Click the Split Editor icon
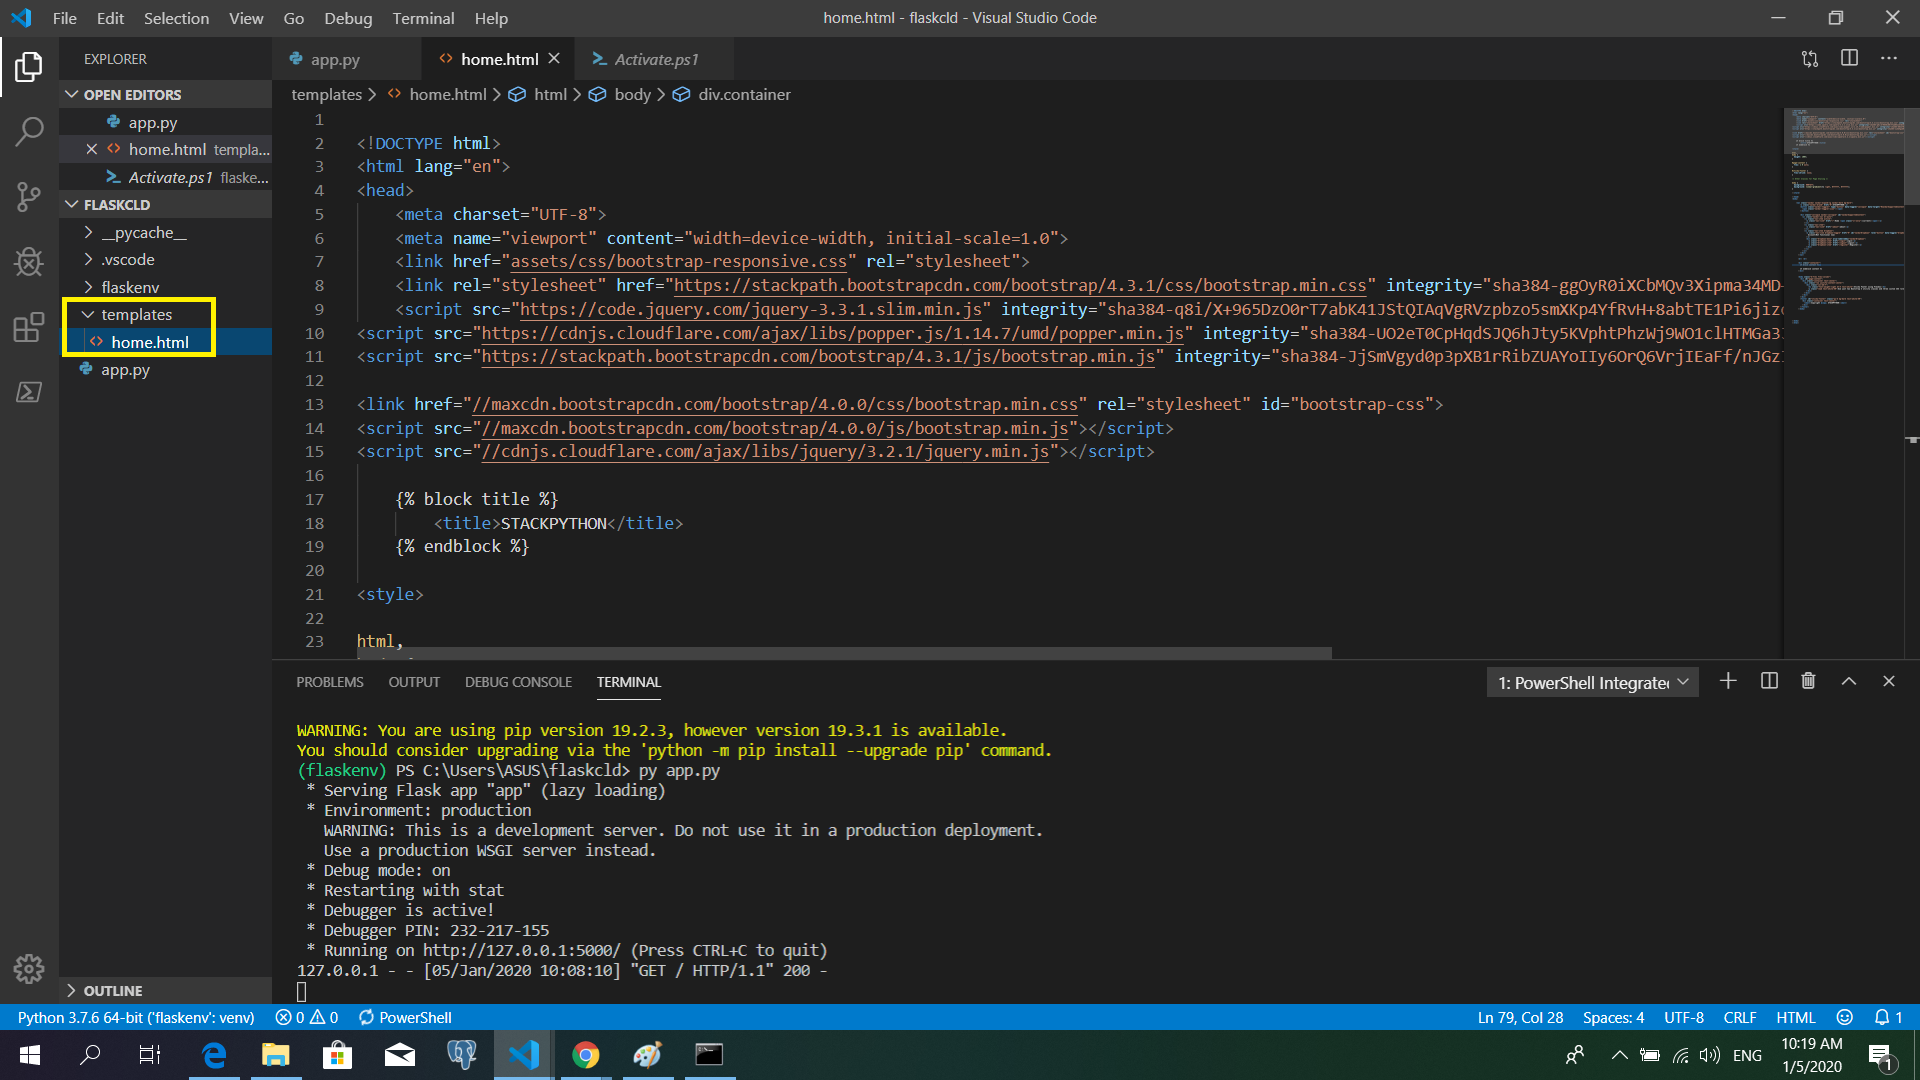Screen dimensions: 1920x1080 click(1849, 58)
